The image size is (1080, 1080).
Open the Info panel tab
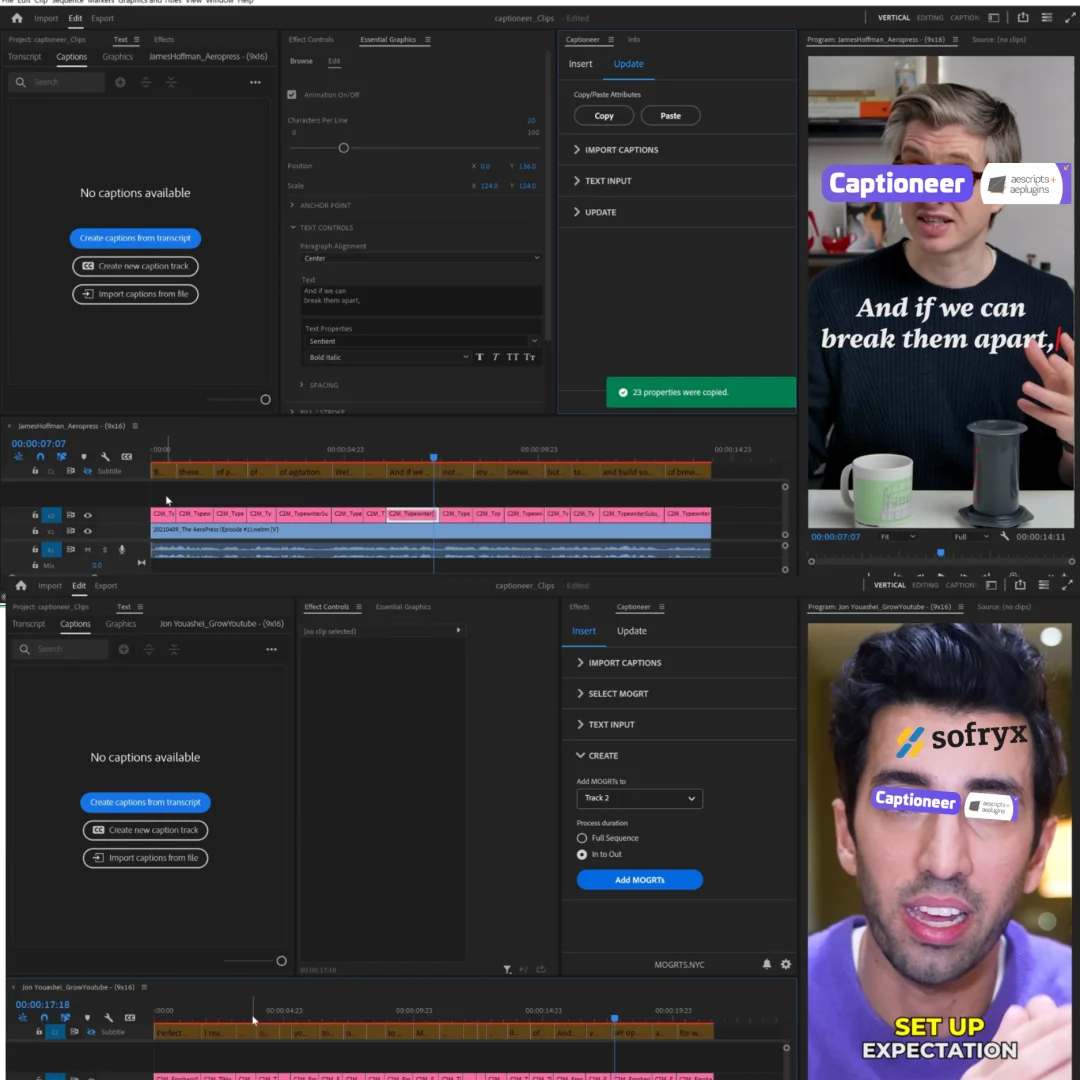click(634, 40)
